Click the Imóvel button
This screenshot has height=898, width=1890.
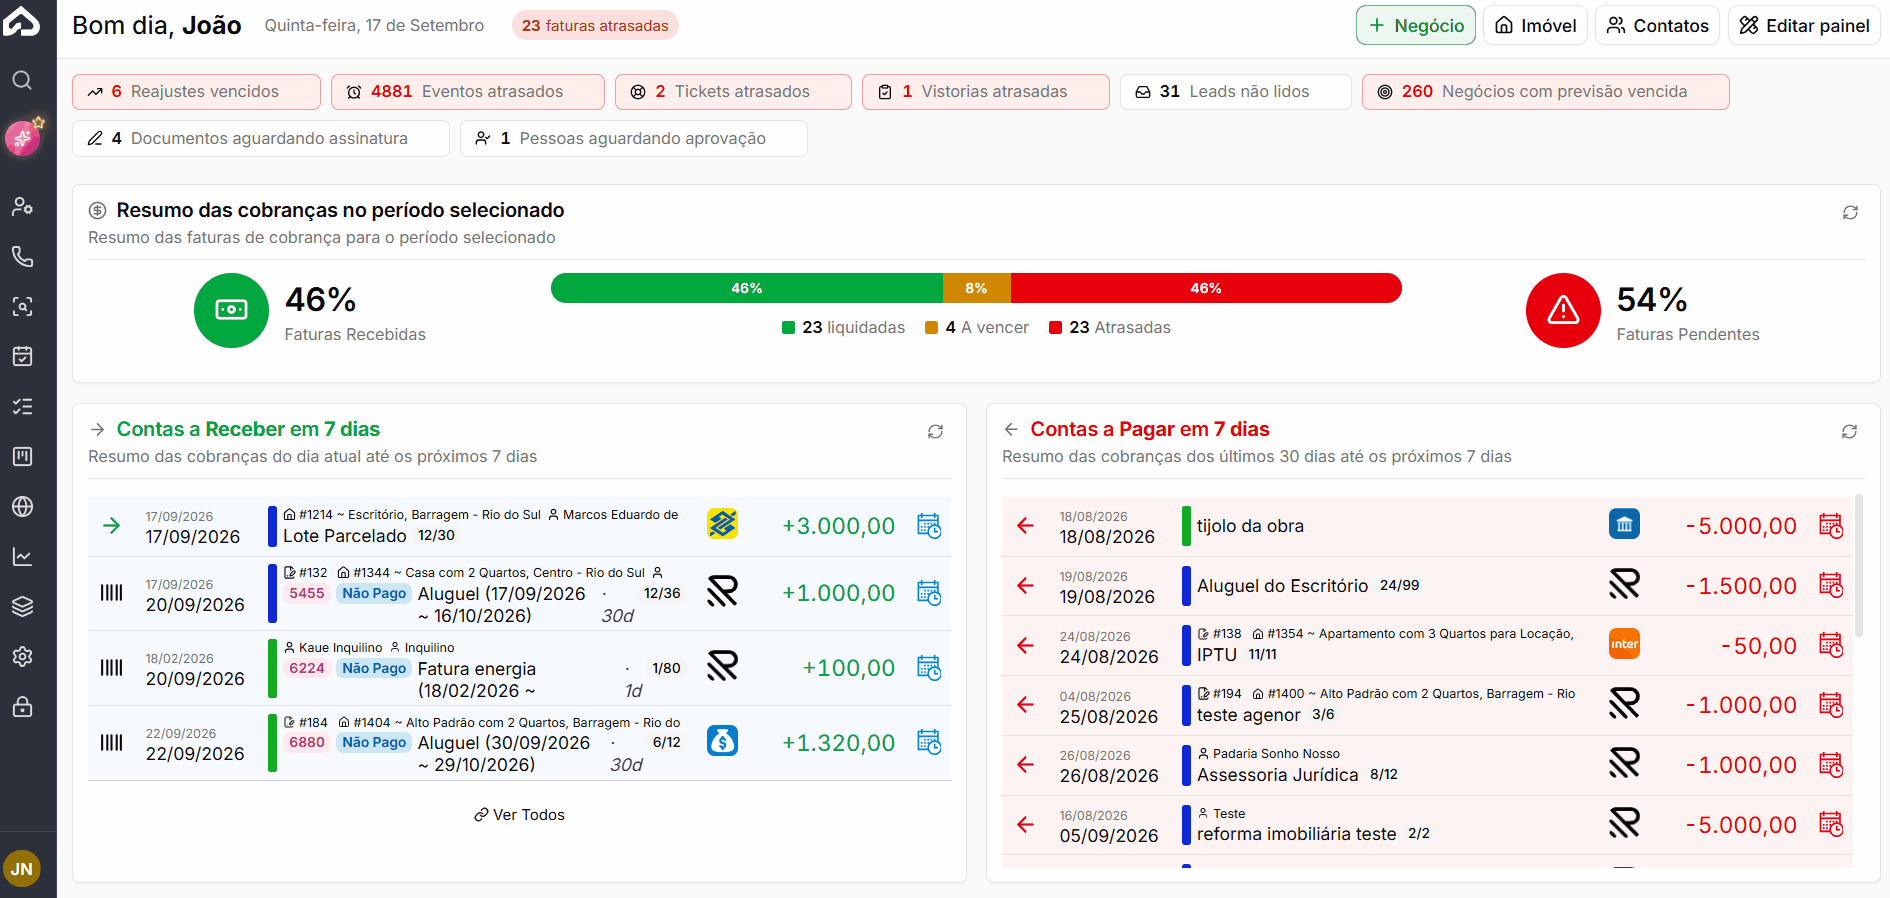click(1535, 25)
